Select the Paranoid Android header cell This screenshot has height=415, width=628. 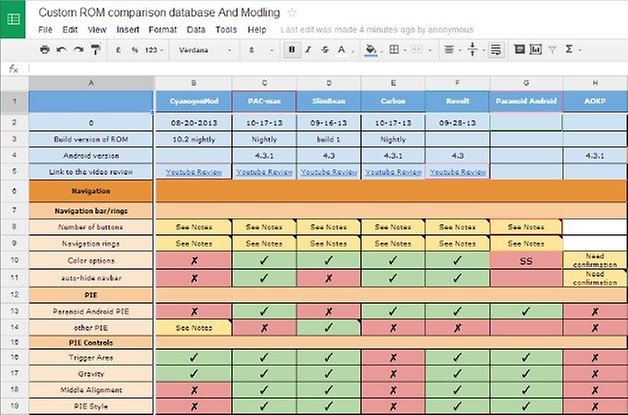(526, 101)
